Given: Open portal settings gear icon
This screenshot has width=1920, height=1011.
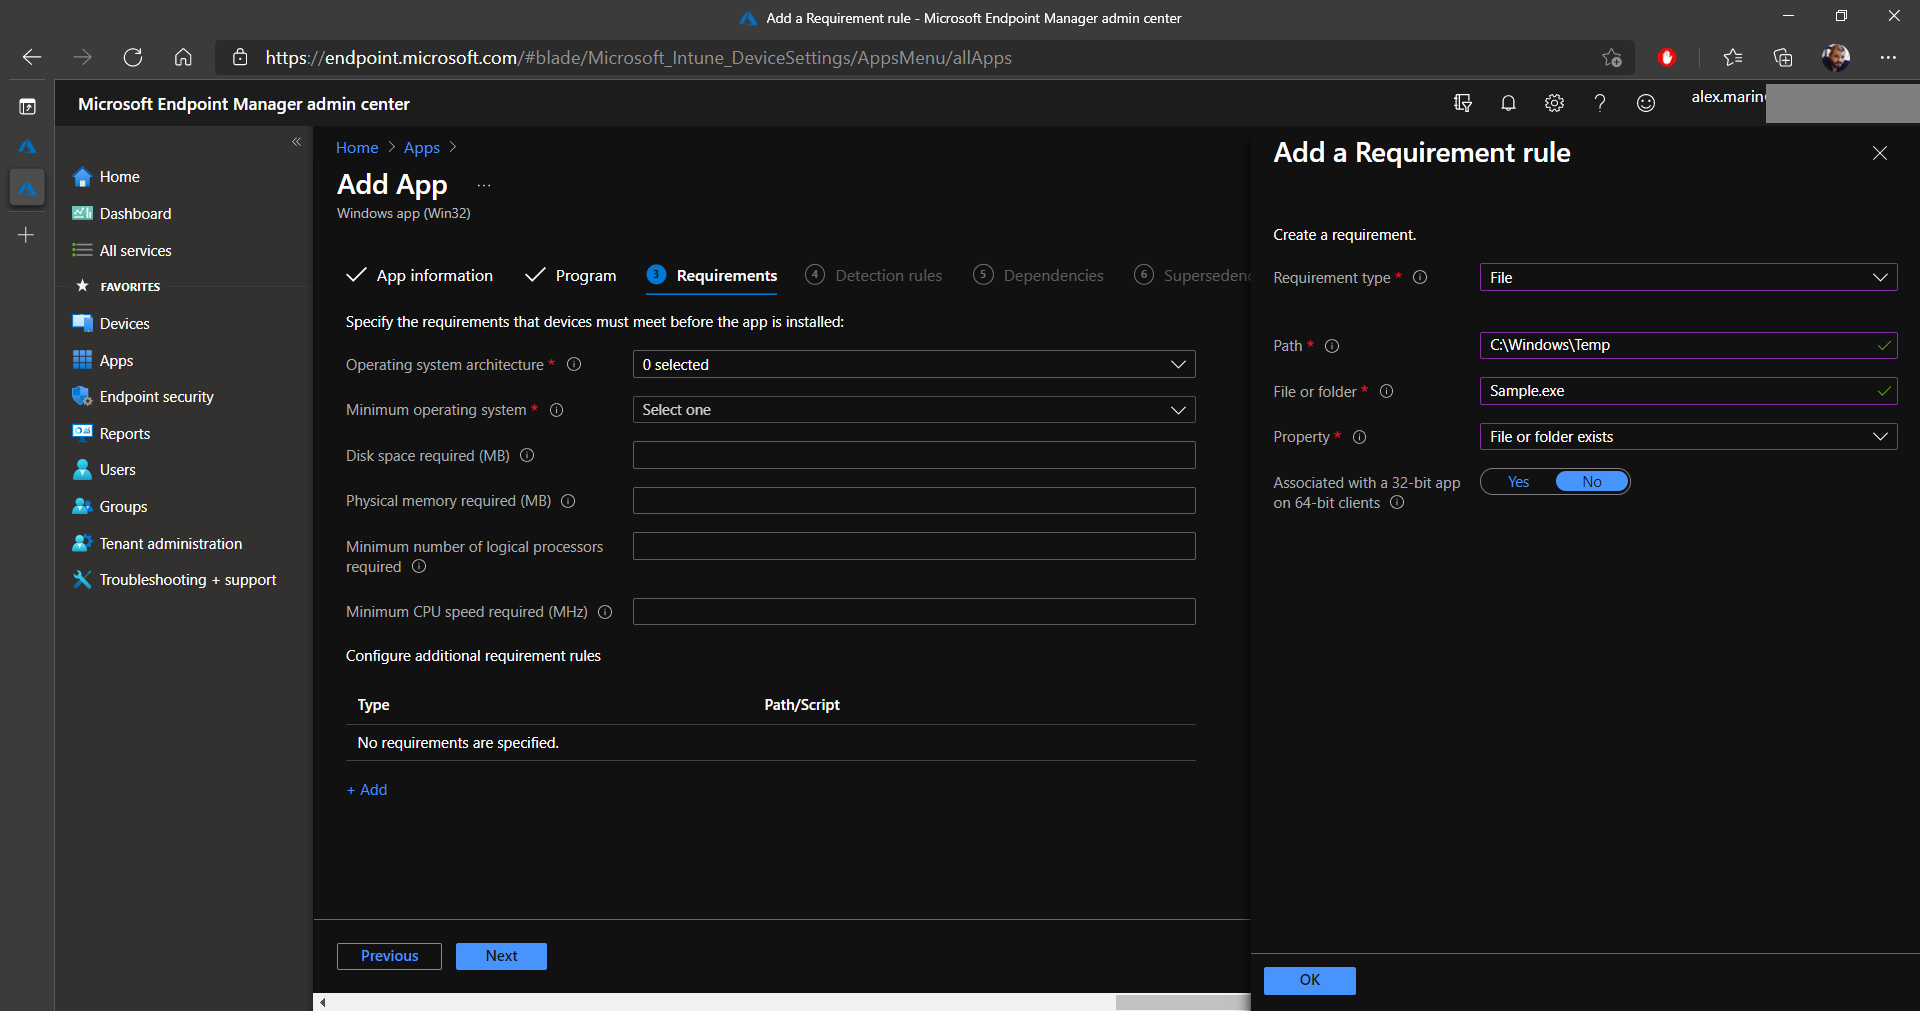Looking at the screenshot, I should (1554, 103).
